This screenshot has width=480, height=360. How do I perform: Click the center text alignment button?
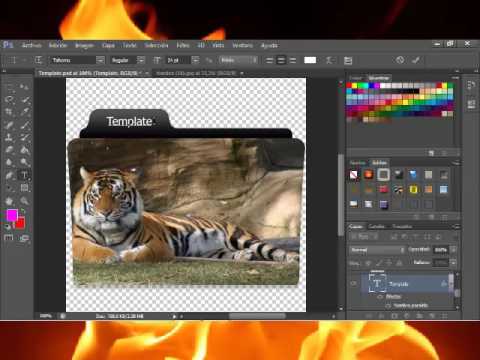click(x=281, y=60)
